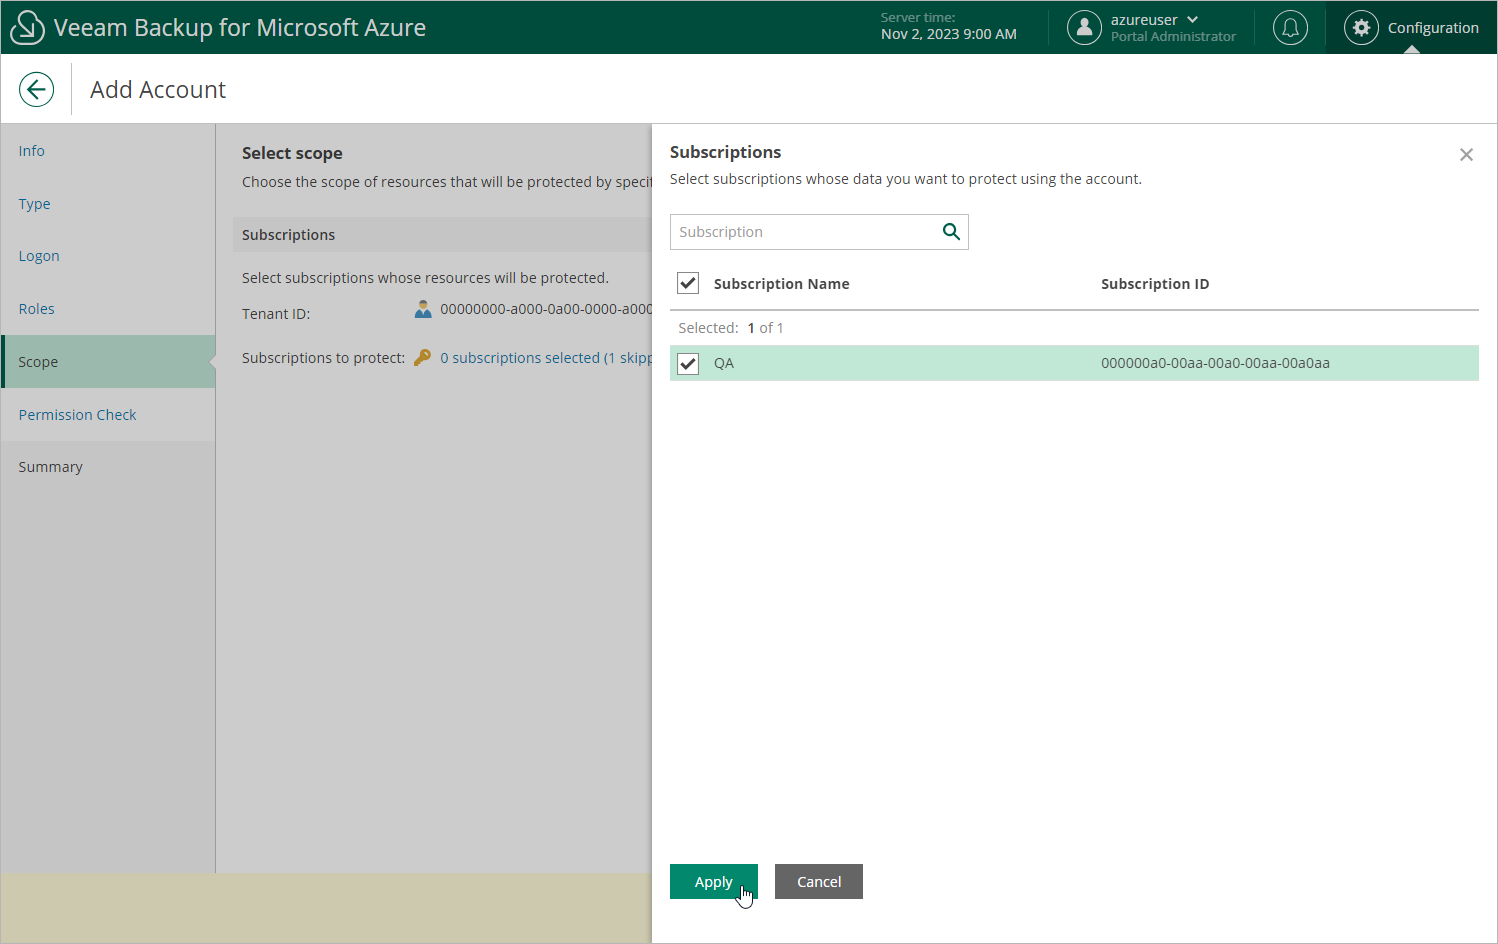Close the Subscriptions panel

[1466, 154]
